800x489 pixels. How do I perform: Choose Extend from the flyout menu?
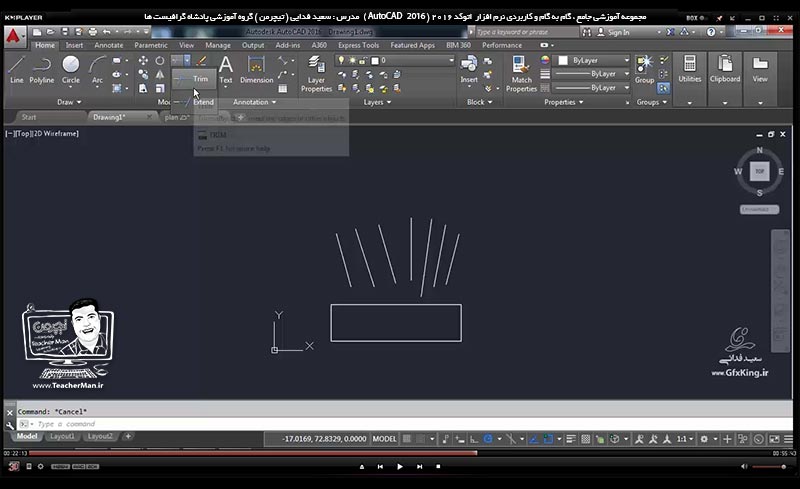(193, 102)
